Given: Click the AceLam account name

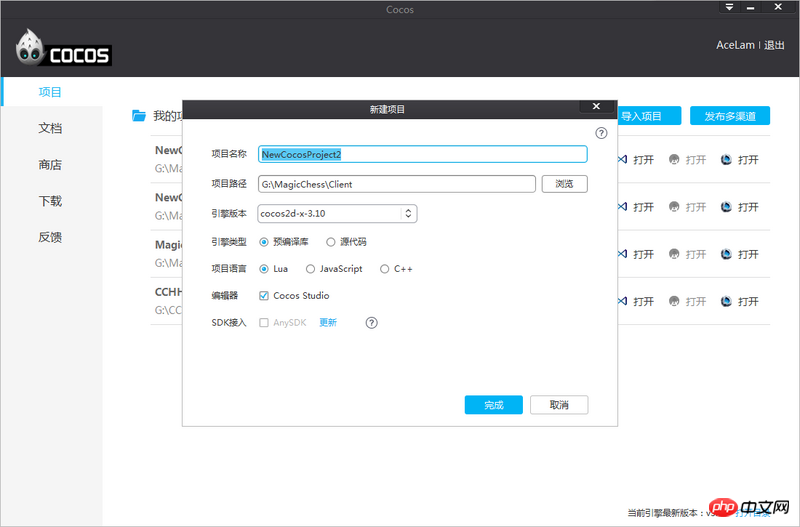Looking at the screenshot, I should pyautogui.click(x=735, y=45).
